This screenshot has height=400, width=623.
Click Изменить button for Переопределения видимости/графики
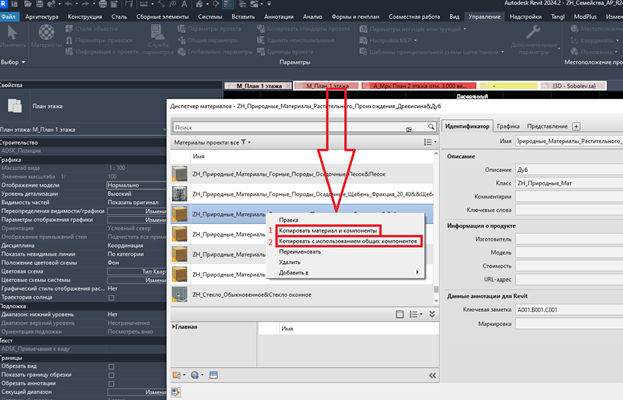coord(137,211)
